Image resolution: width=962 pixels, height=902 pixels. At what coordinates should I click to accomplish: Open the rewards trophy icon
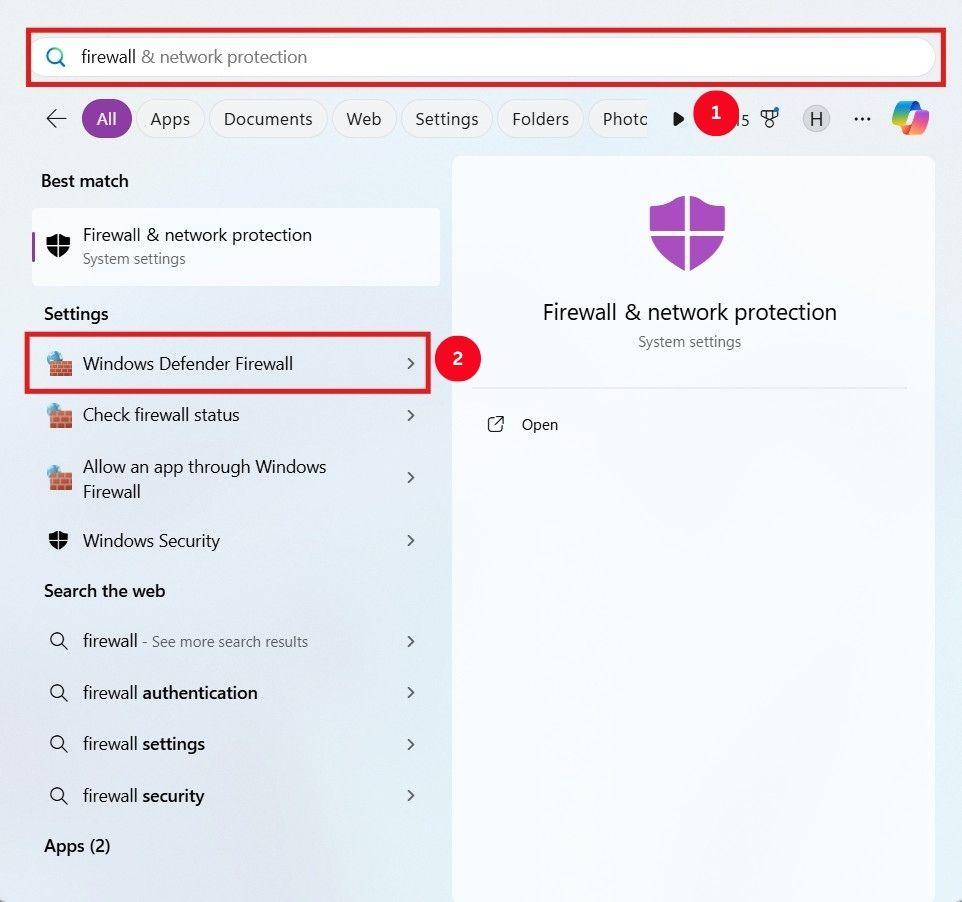coord(769,118)
